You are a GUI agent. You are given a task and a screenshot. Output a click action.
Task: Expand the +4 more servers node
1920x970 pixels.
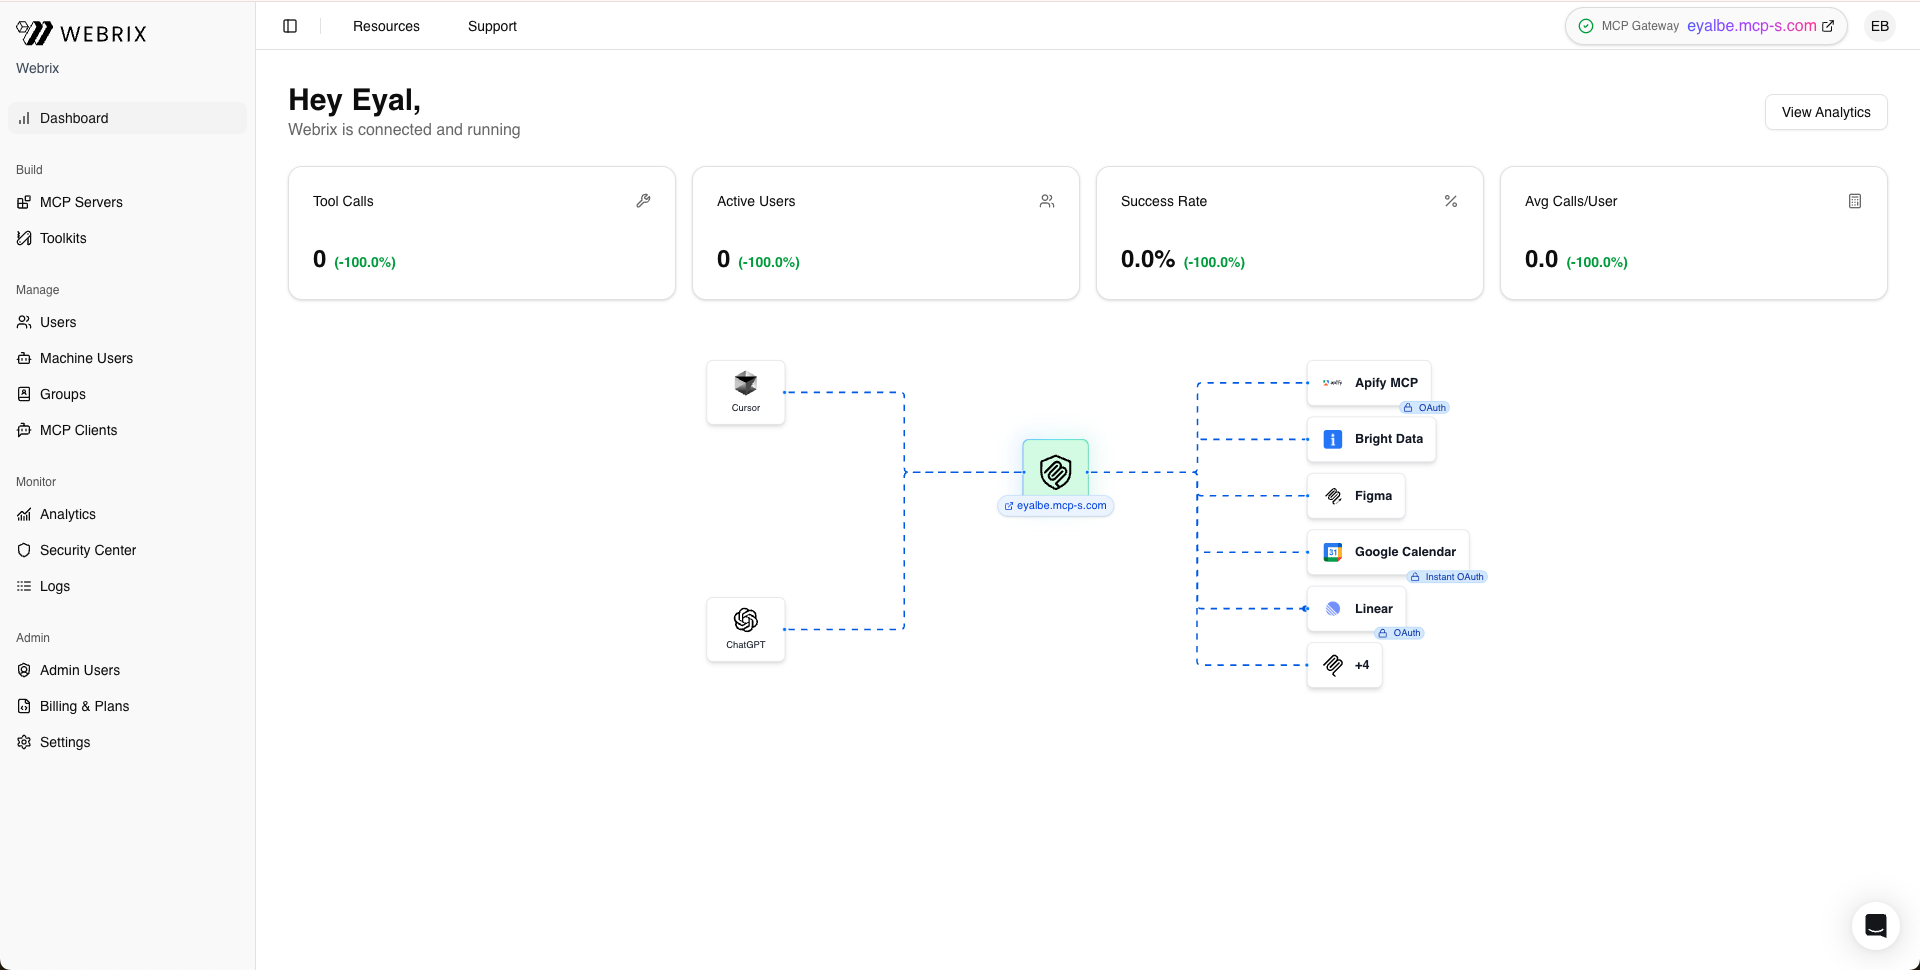1345,665
